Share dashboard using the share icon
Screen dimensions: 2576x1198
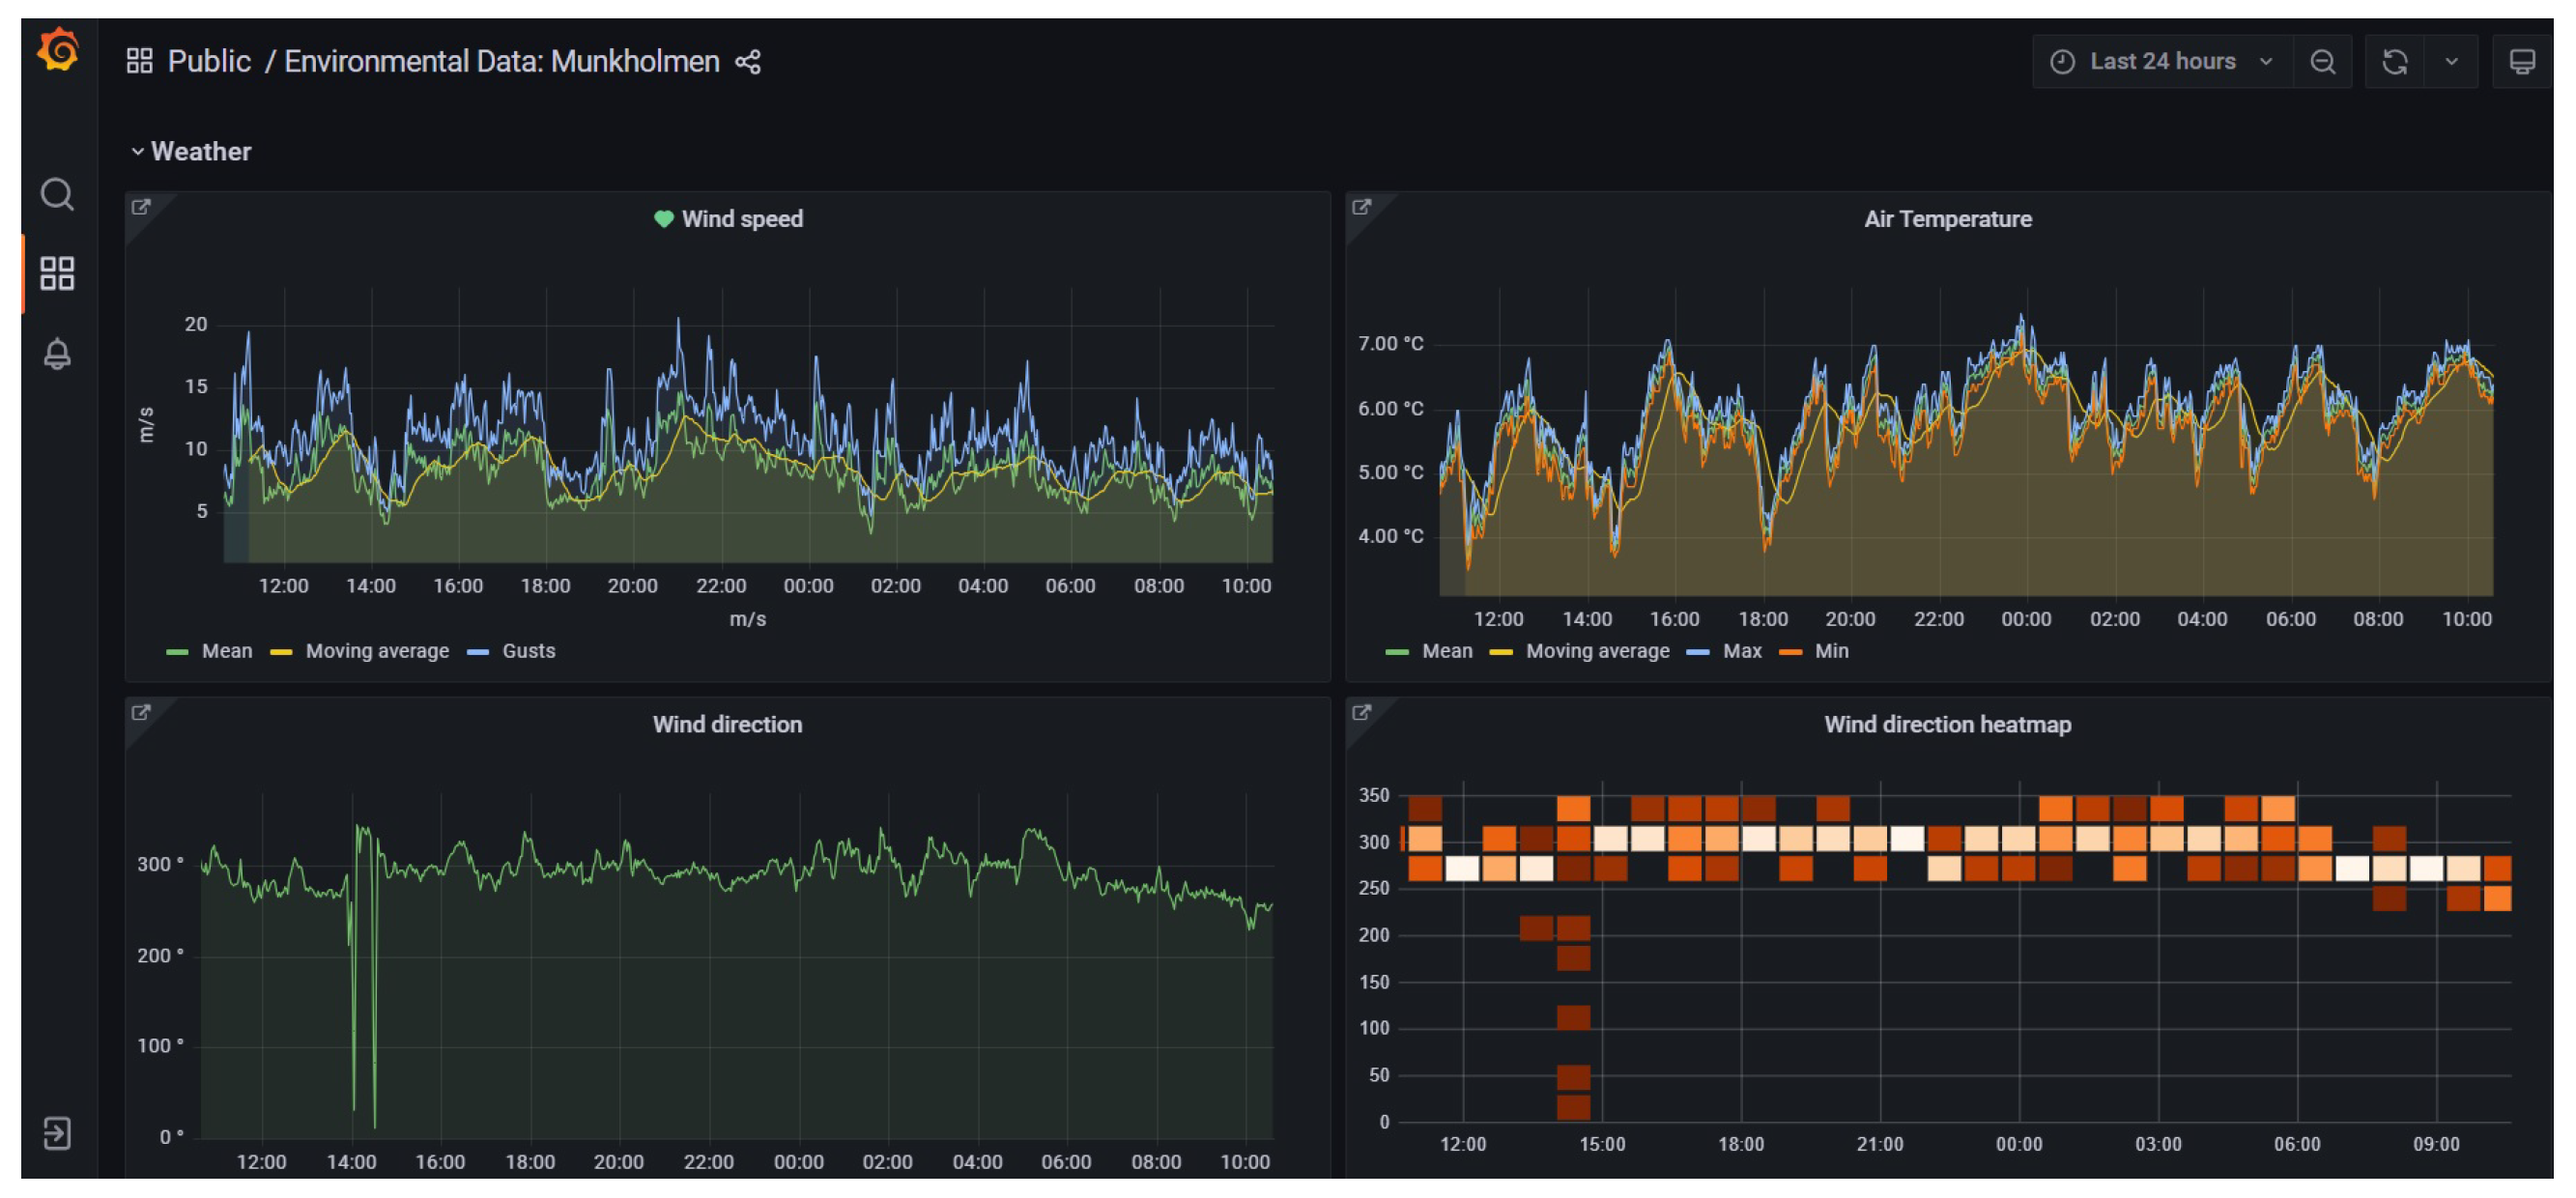point(748,62)
